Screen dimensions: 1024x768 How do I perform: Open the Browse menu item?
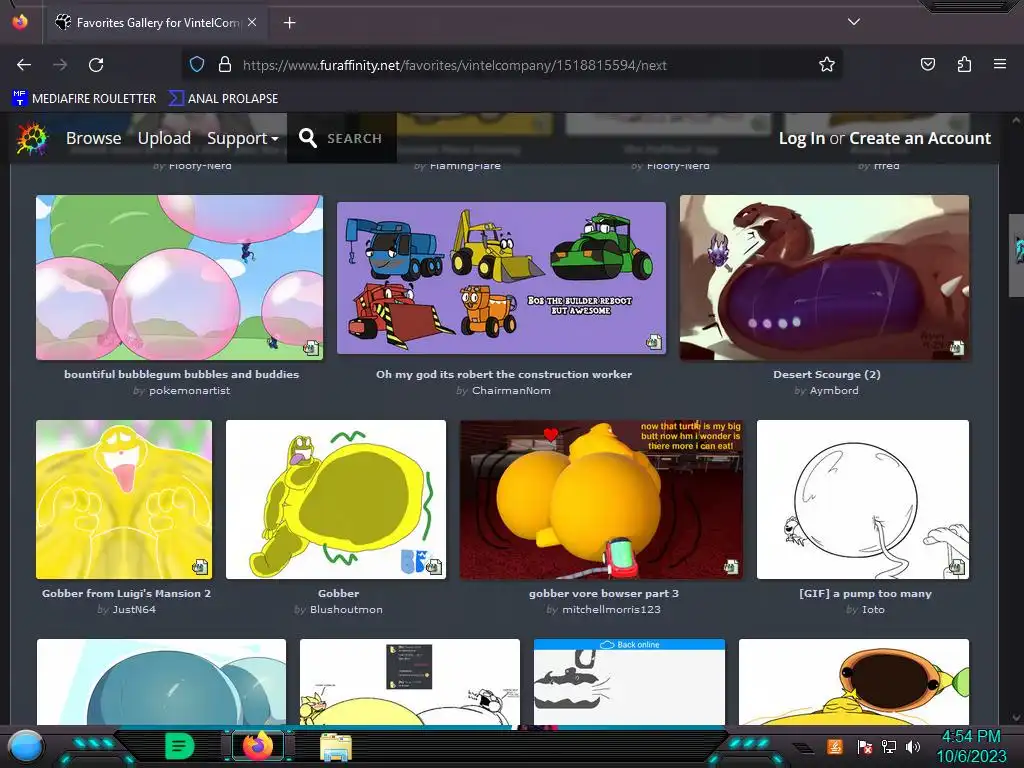[93, 138]
